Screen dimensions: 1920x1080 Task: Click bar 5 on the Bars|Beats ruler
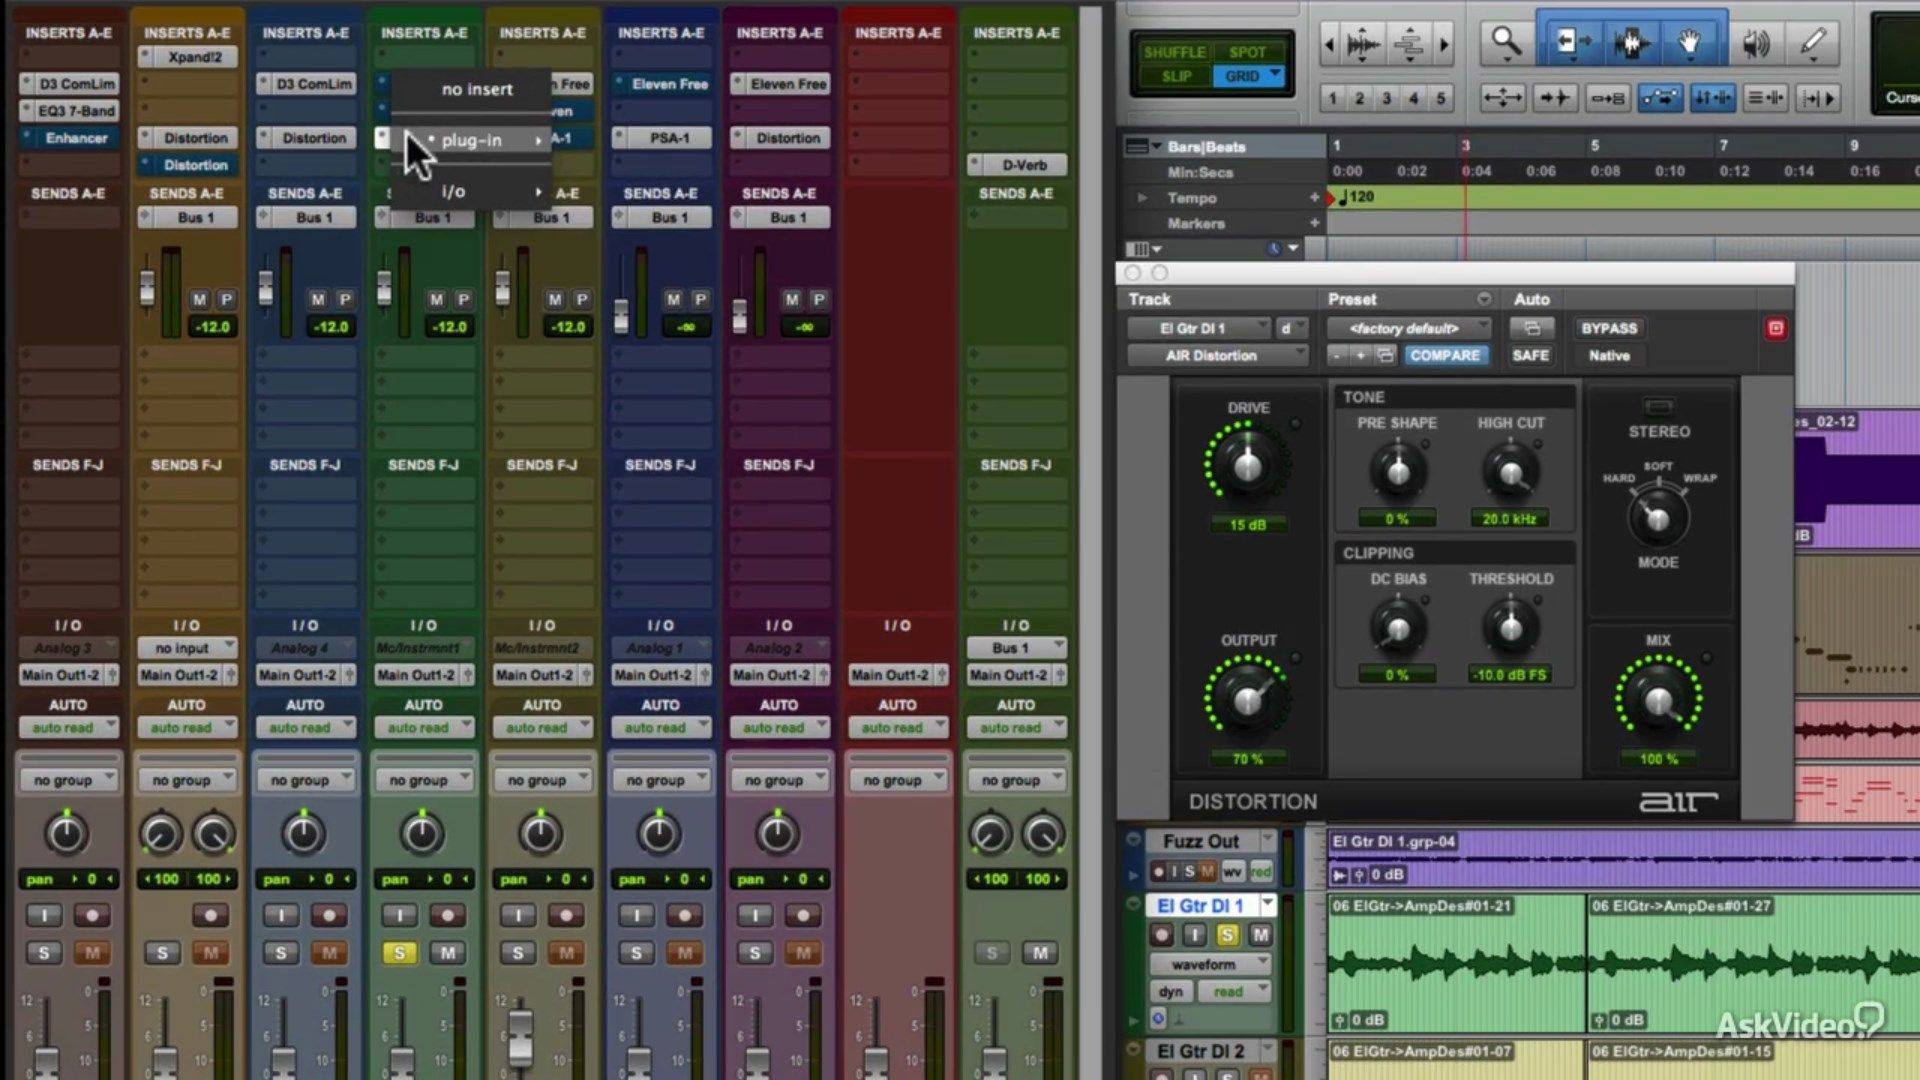1595,146
